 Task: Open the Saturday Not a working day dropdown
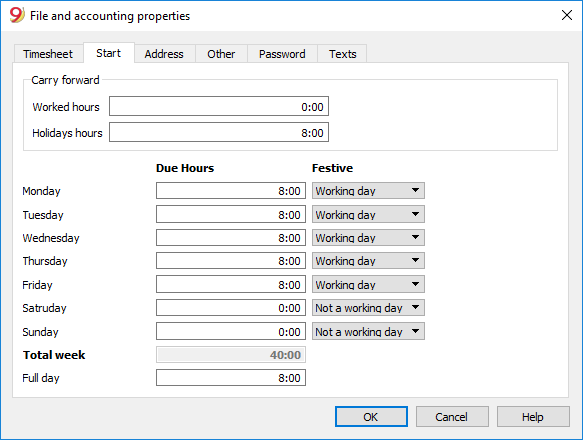pos(368,308)
